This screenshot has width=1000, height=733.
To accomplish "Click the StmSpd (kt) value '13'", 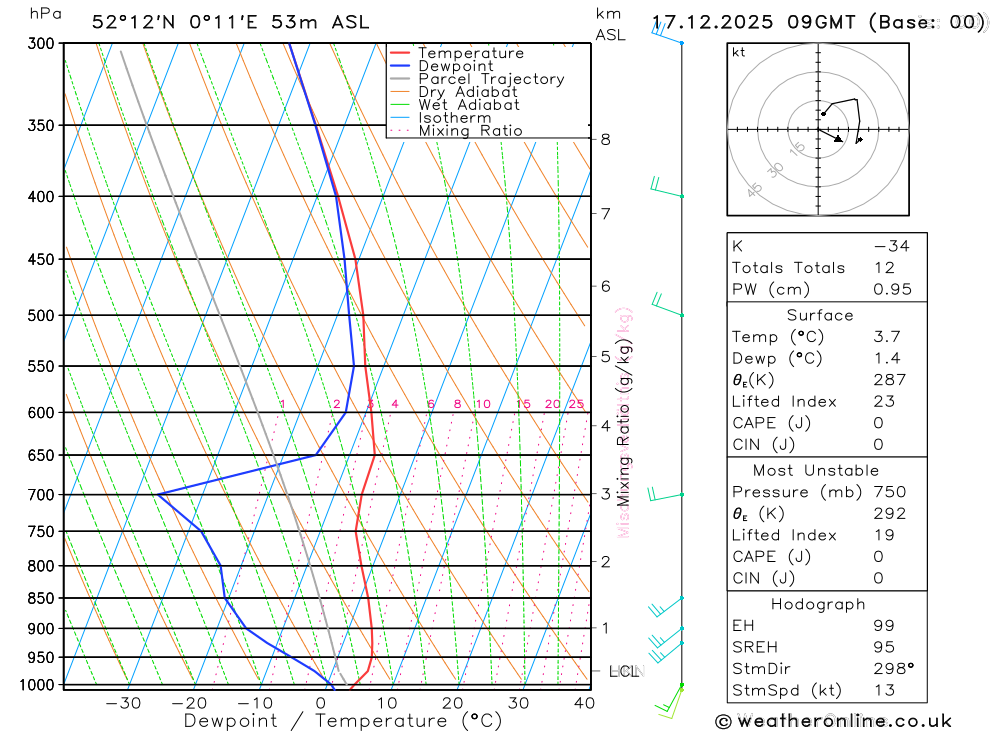I will click(885, 691).
